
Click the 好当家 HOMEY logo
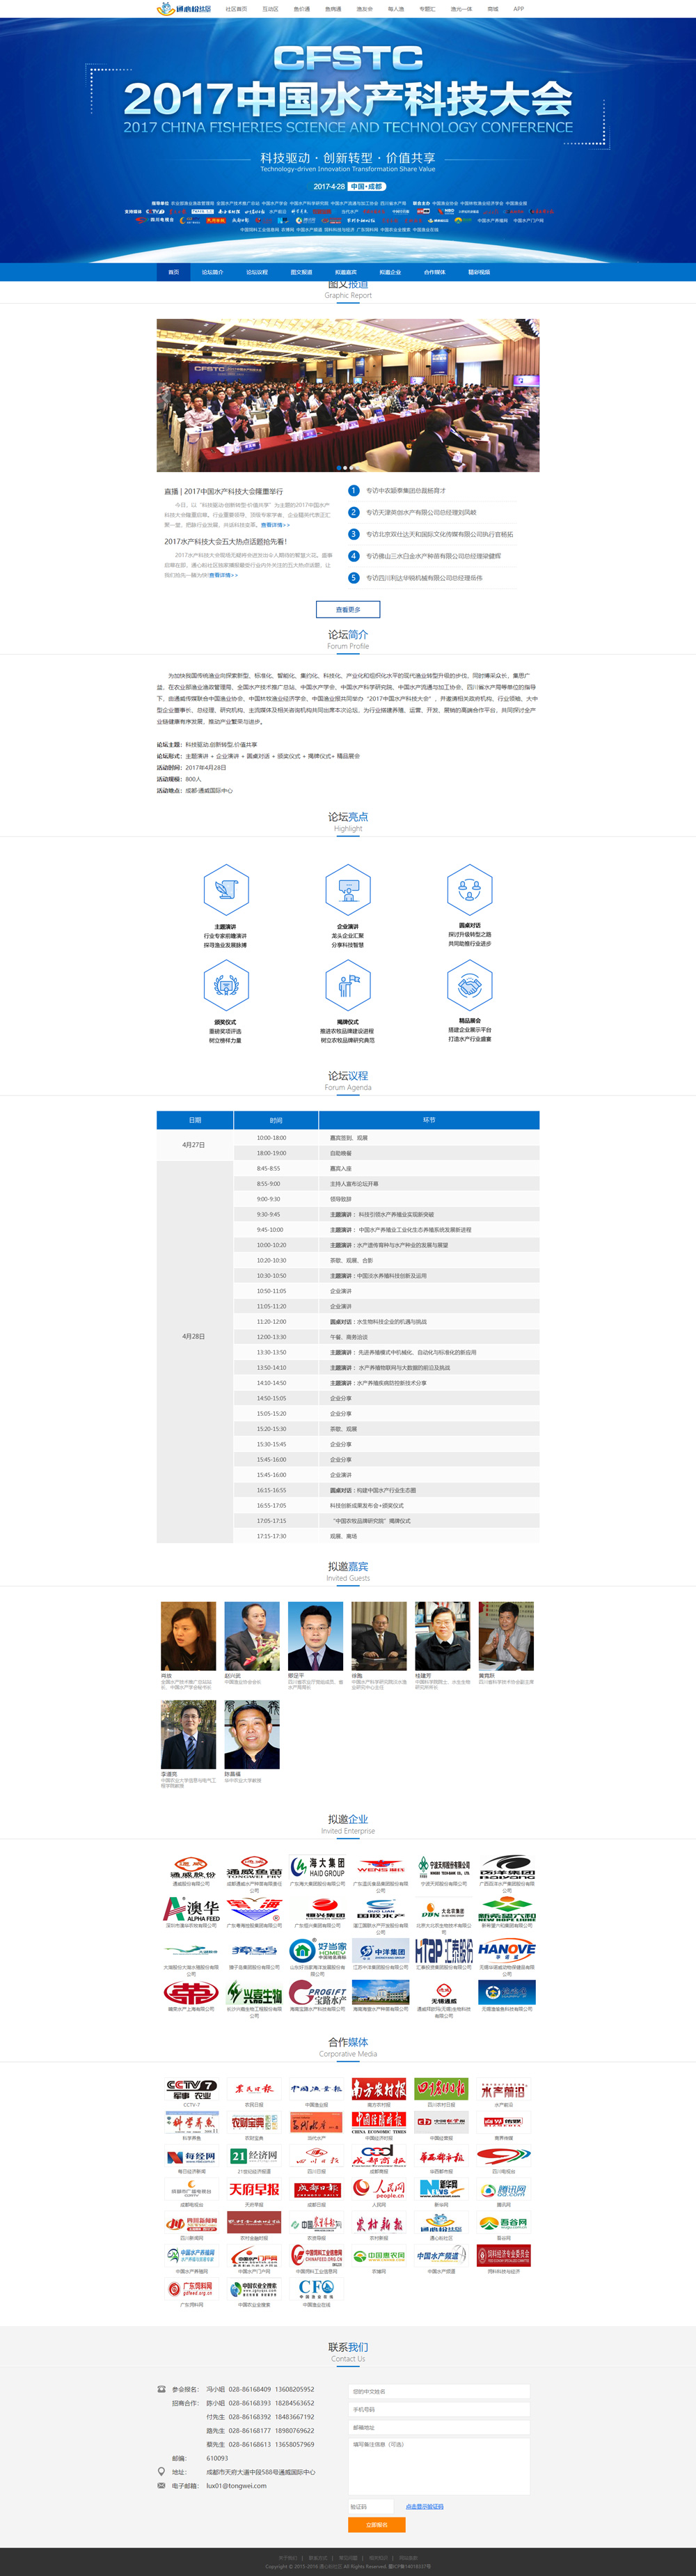tap(317, 1950)
